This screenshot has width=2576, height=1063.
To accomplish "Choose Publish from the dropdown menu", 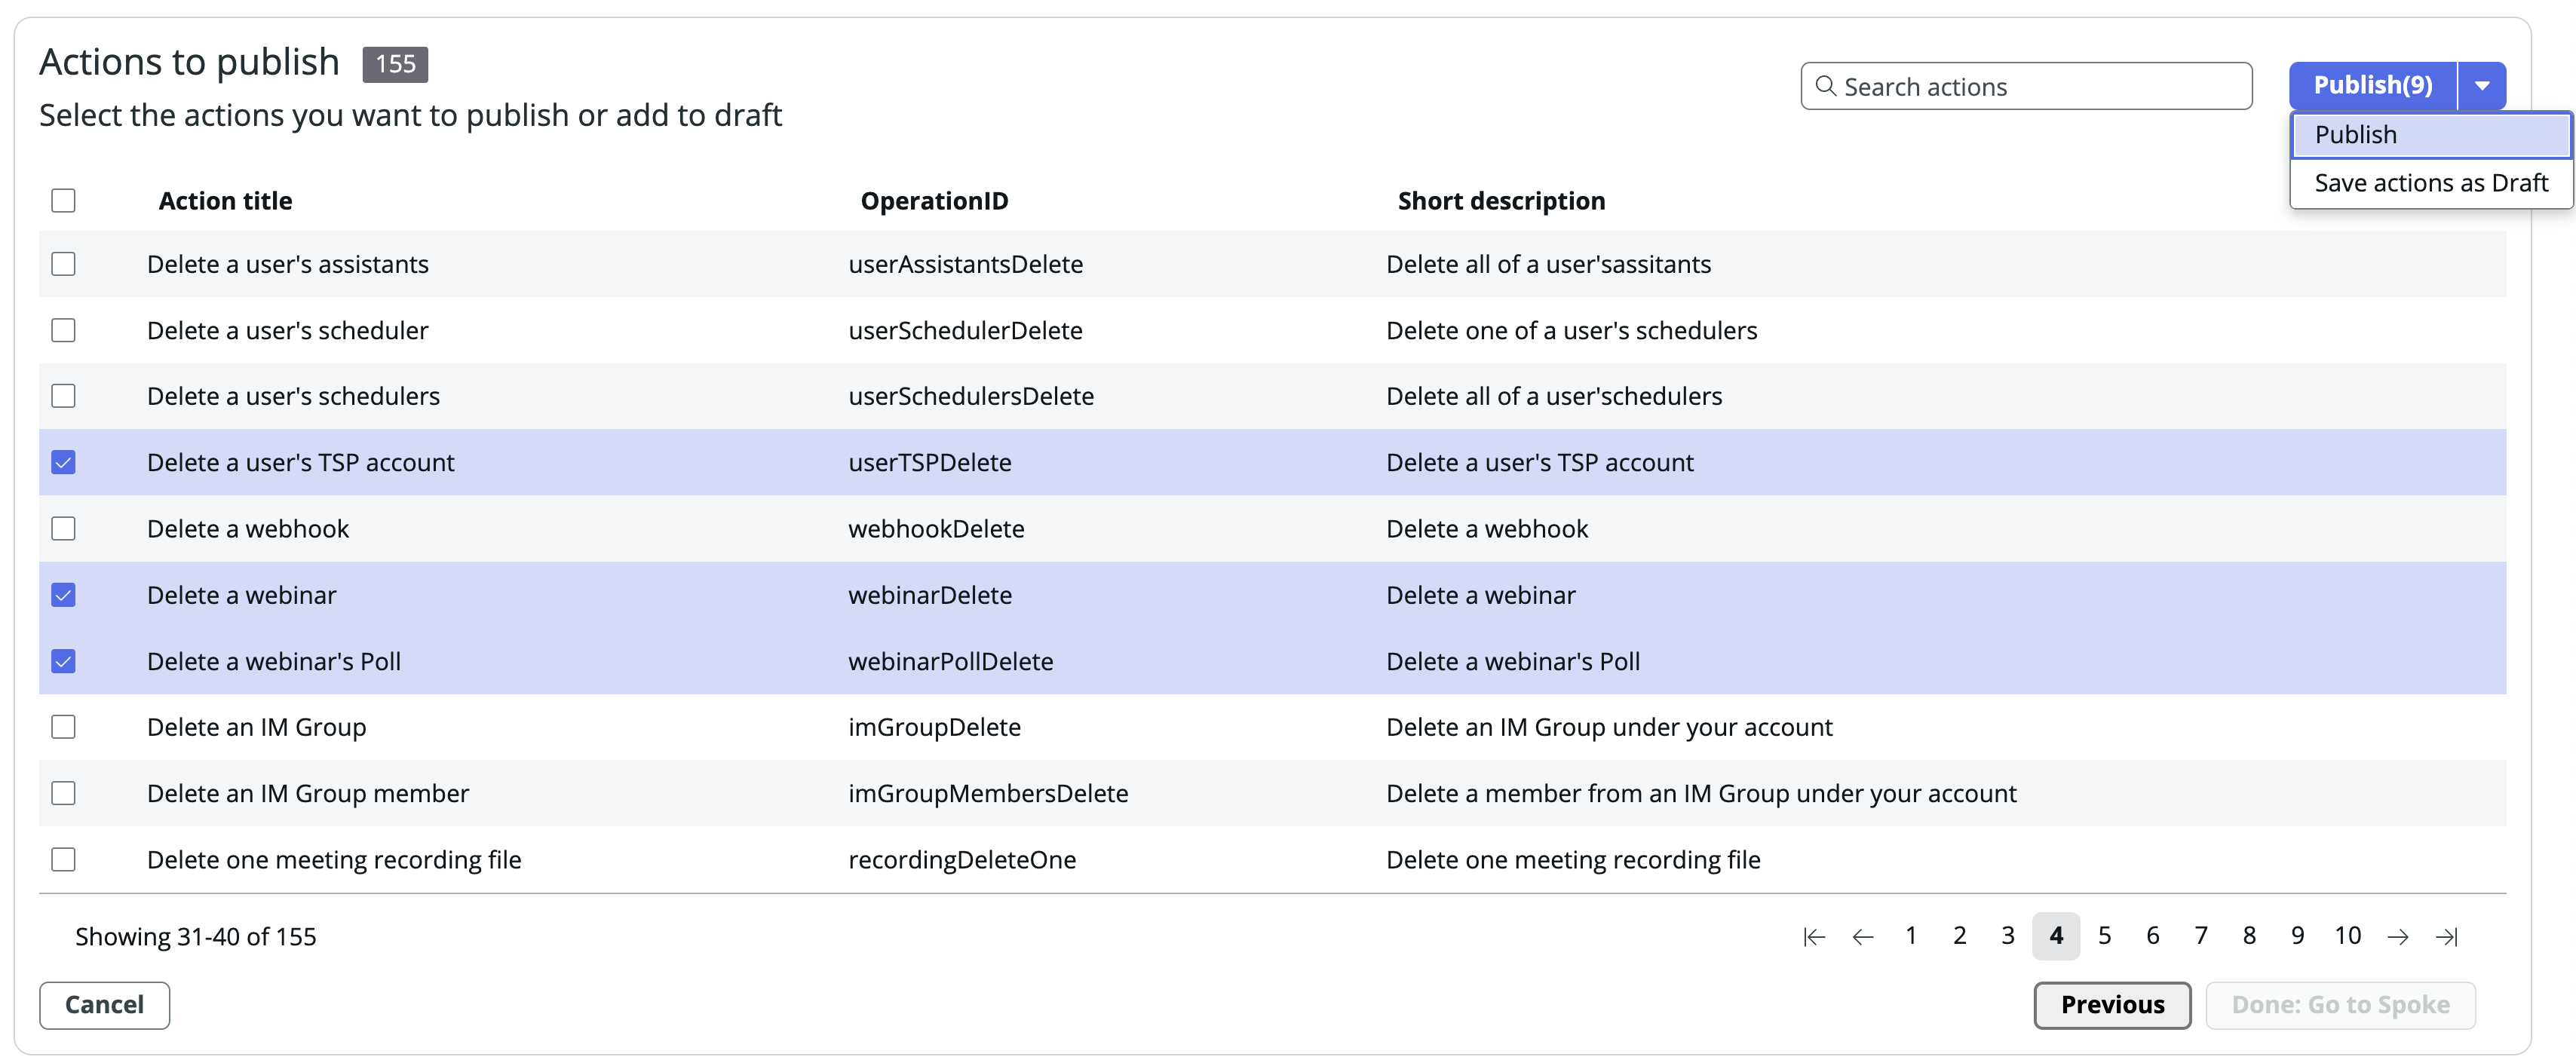I will pos(2431,135).
